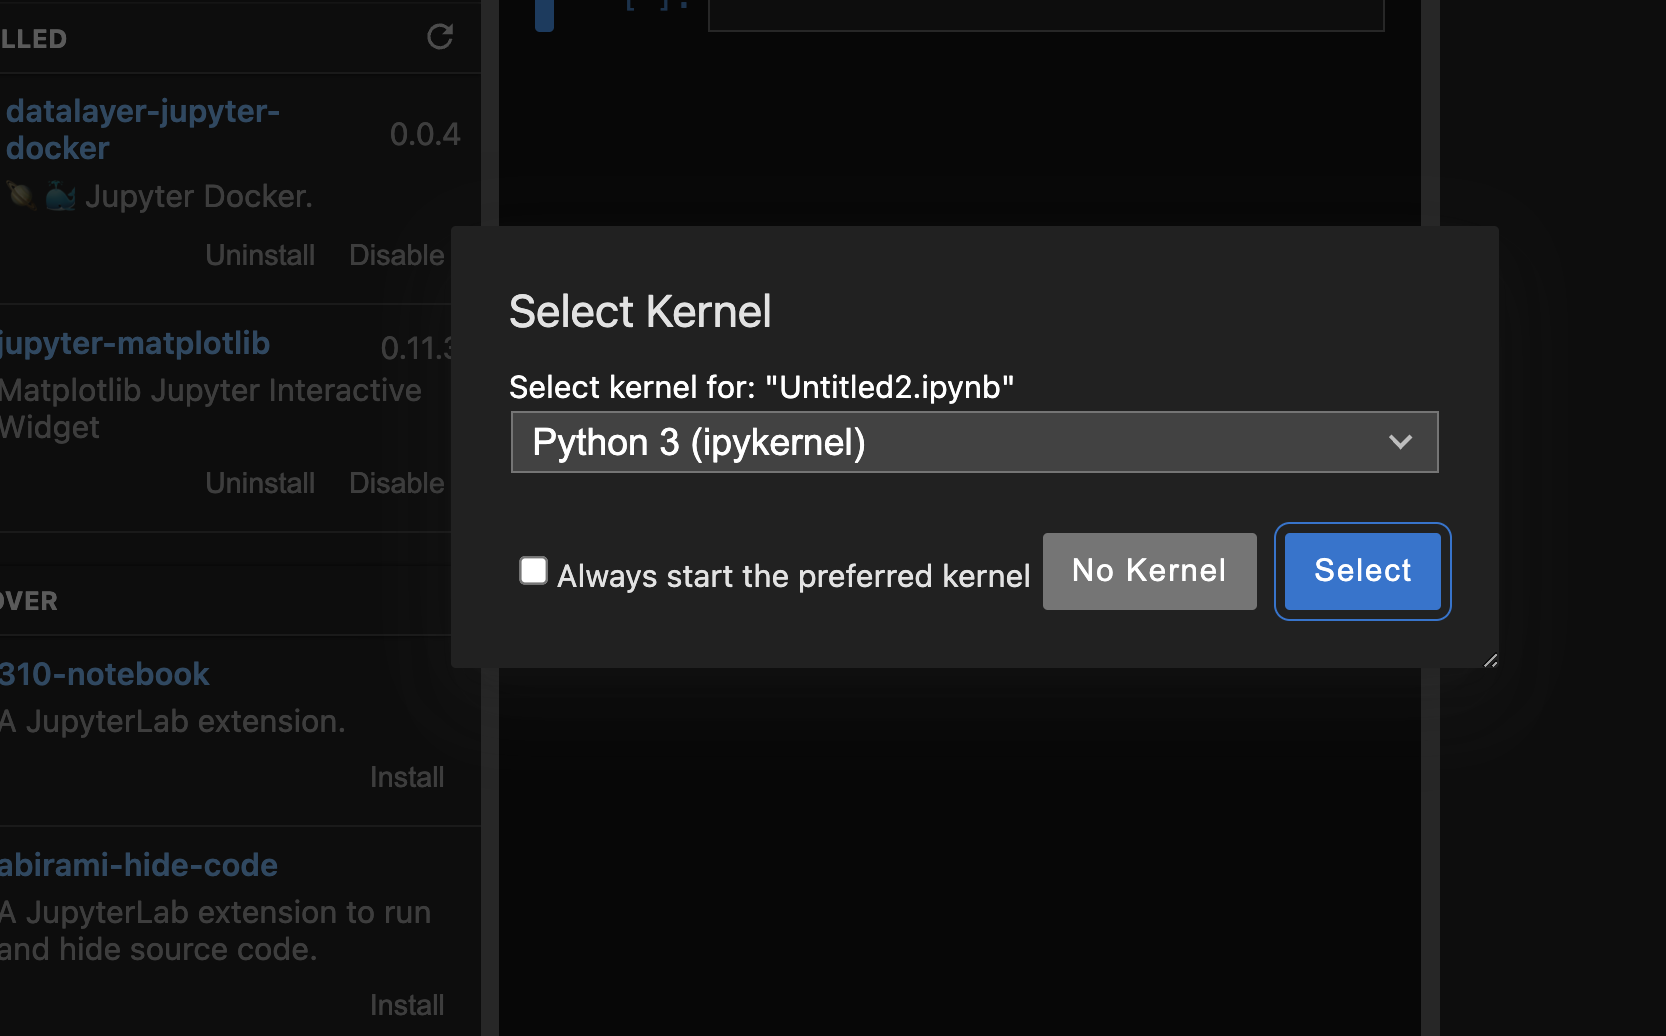Viewport: 1666px width, 1036px height.
Task: Install the 310-notebook extension
Action: coord(407,777)
